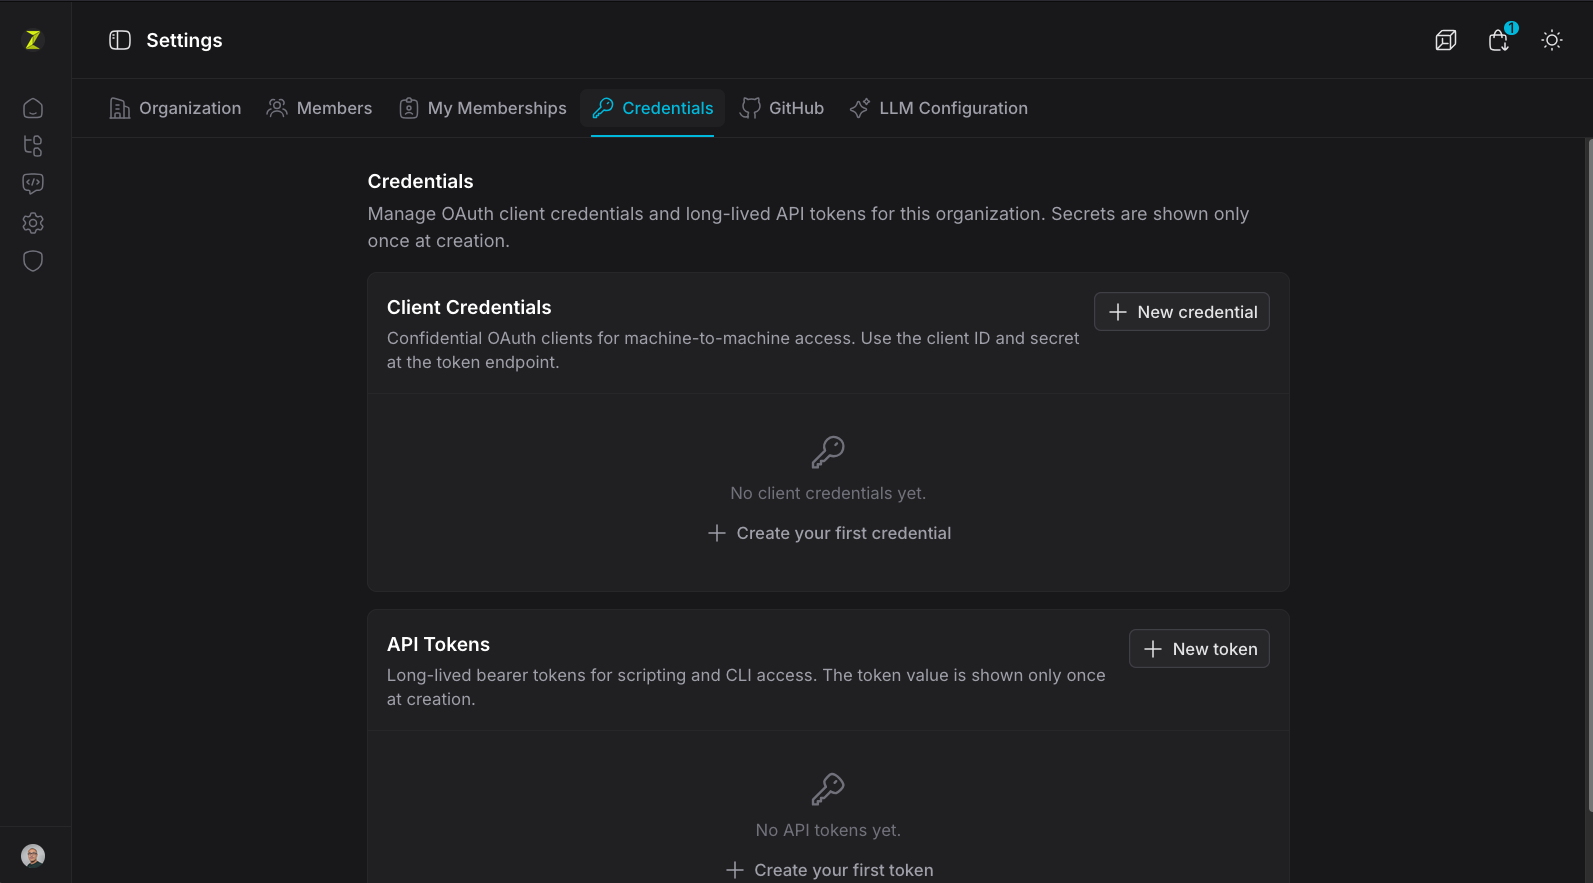Switch to the Members tab
The width and height of the screenshot is (1593, 883).
320,108
